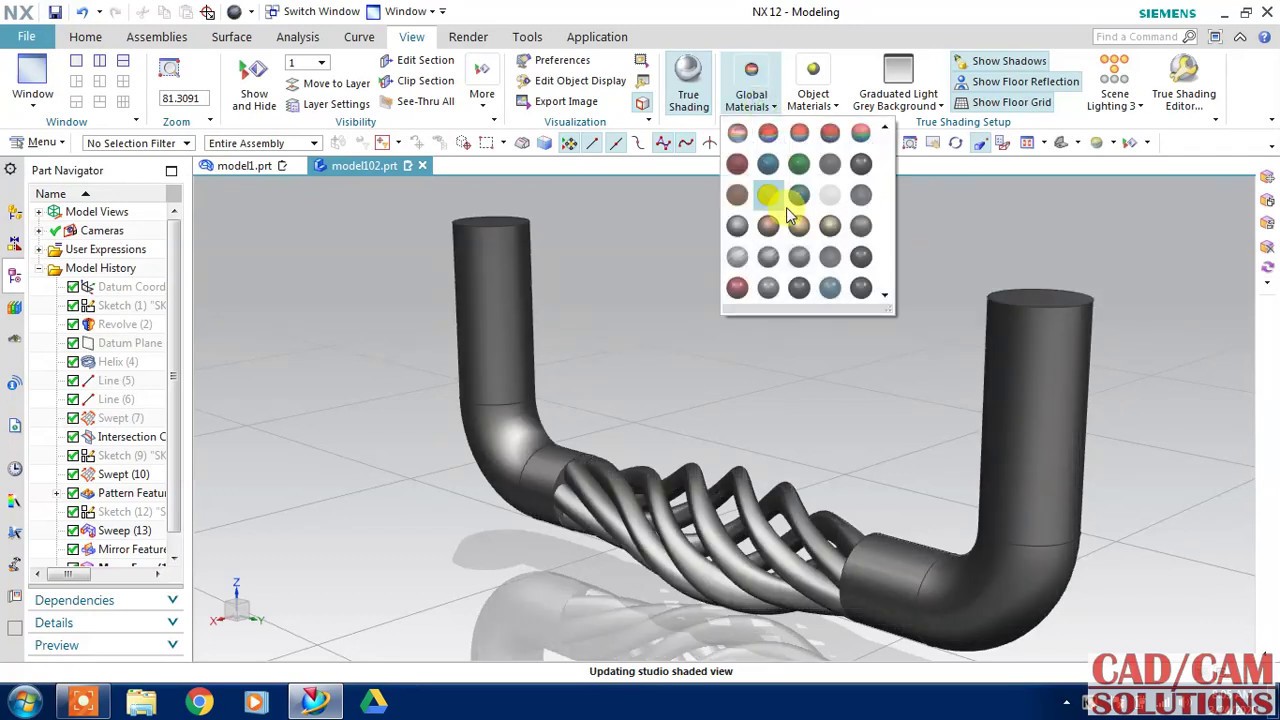Viewport: 1280px width, 720px height.
Task: Switch to the Analysis ribbon tab
Action: click(298, 37)
